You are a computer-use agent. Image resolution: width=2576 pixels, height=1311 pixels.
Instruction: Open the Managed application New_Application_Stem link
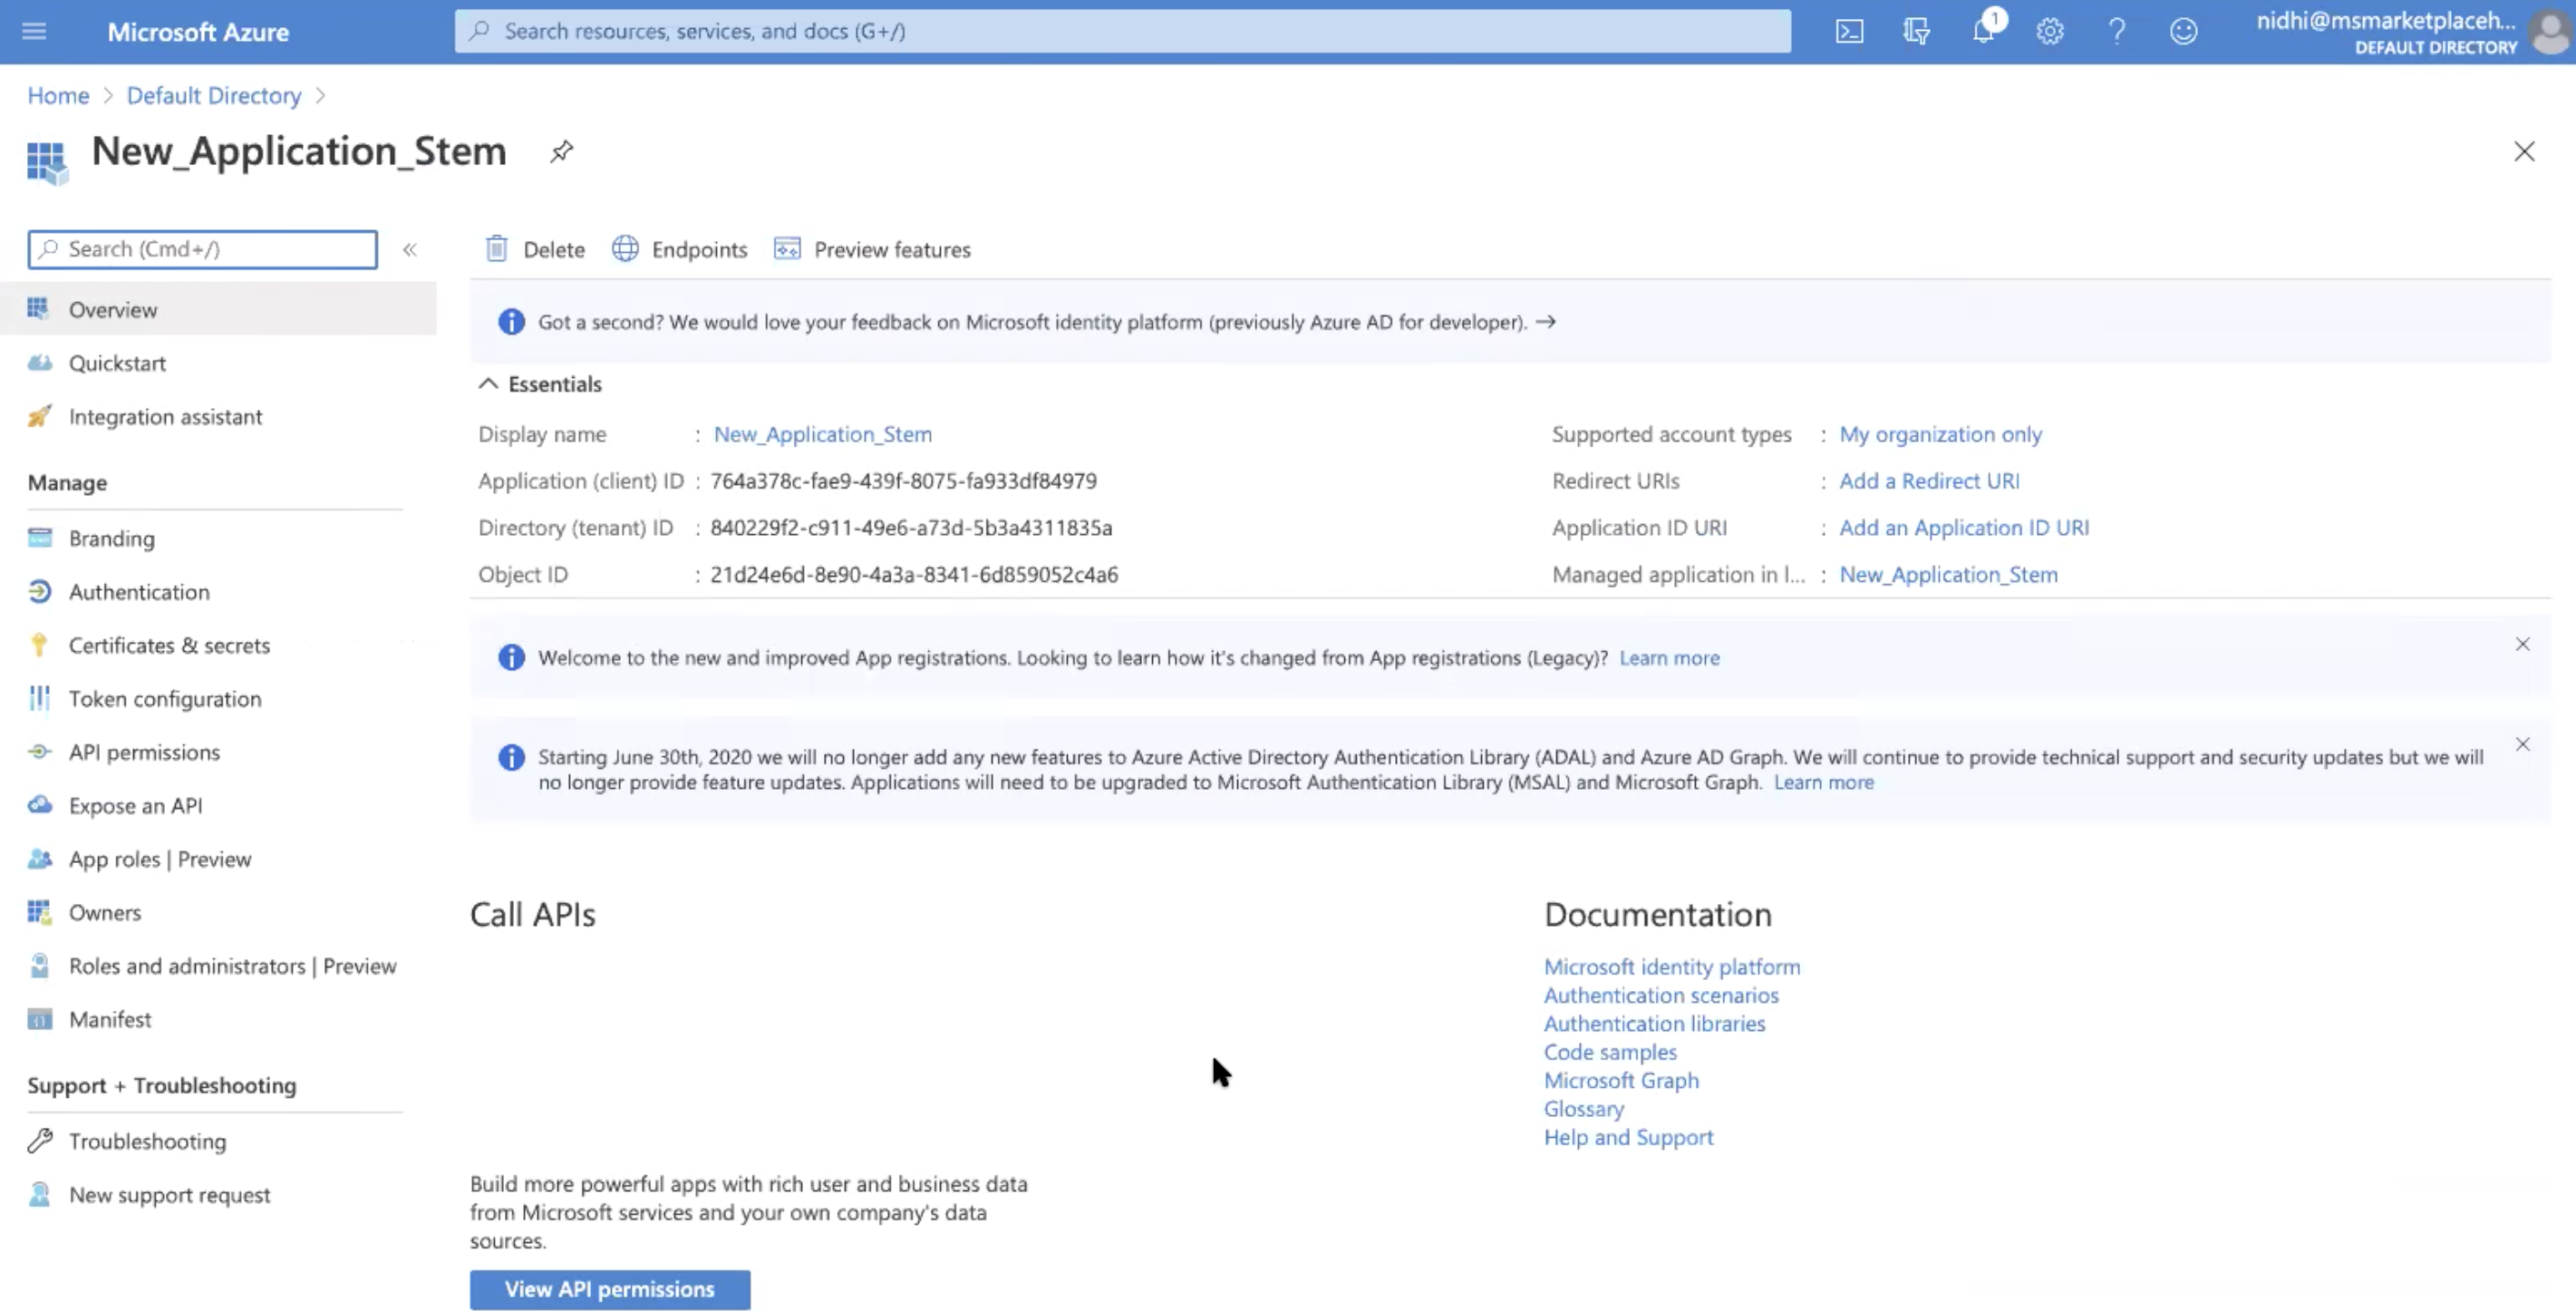coord(1948,575)
